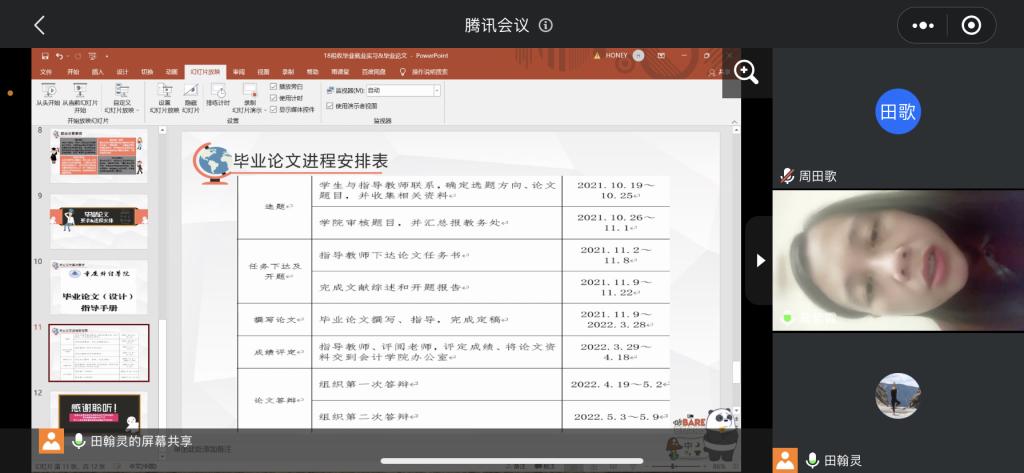Click the 成绩评定 row label
This screenshot has width=1024, height=473.
click(274, 352)
